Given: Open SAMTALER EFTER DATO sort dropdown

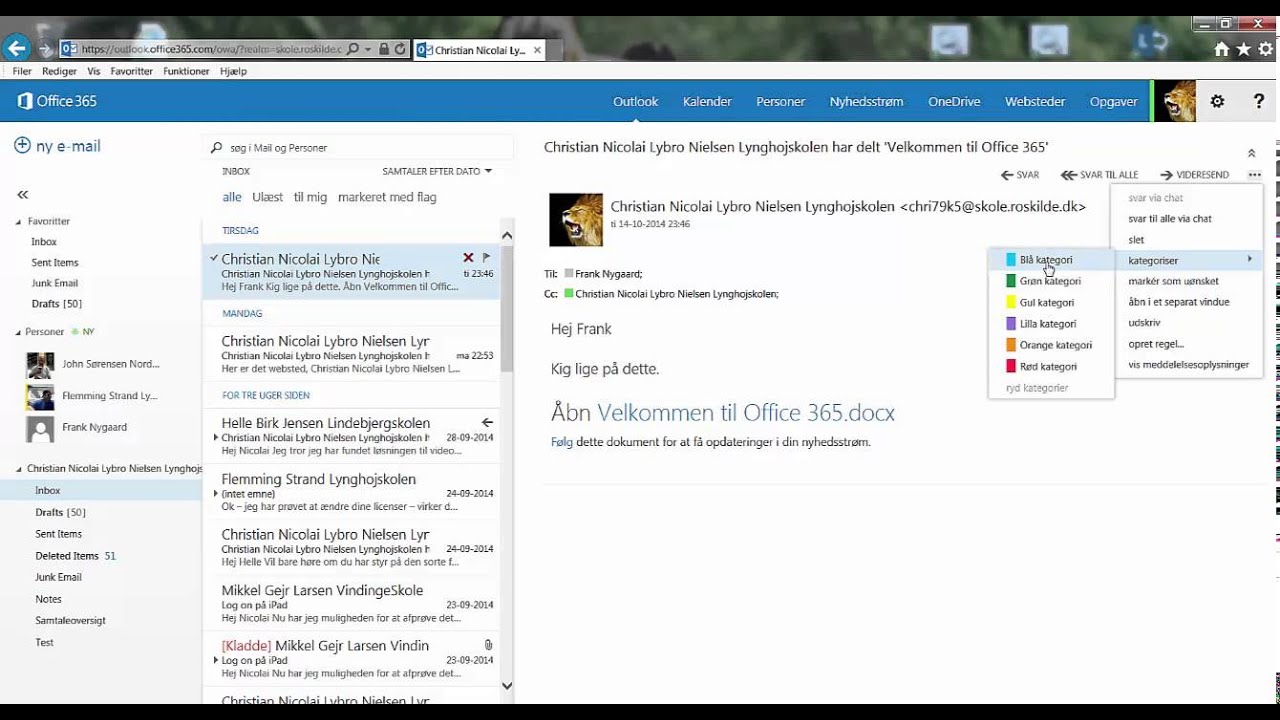Looking at the screenshot, I should pyautogui.click(x=437, y=171).
